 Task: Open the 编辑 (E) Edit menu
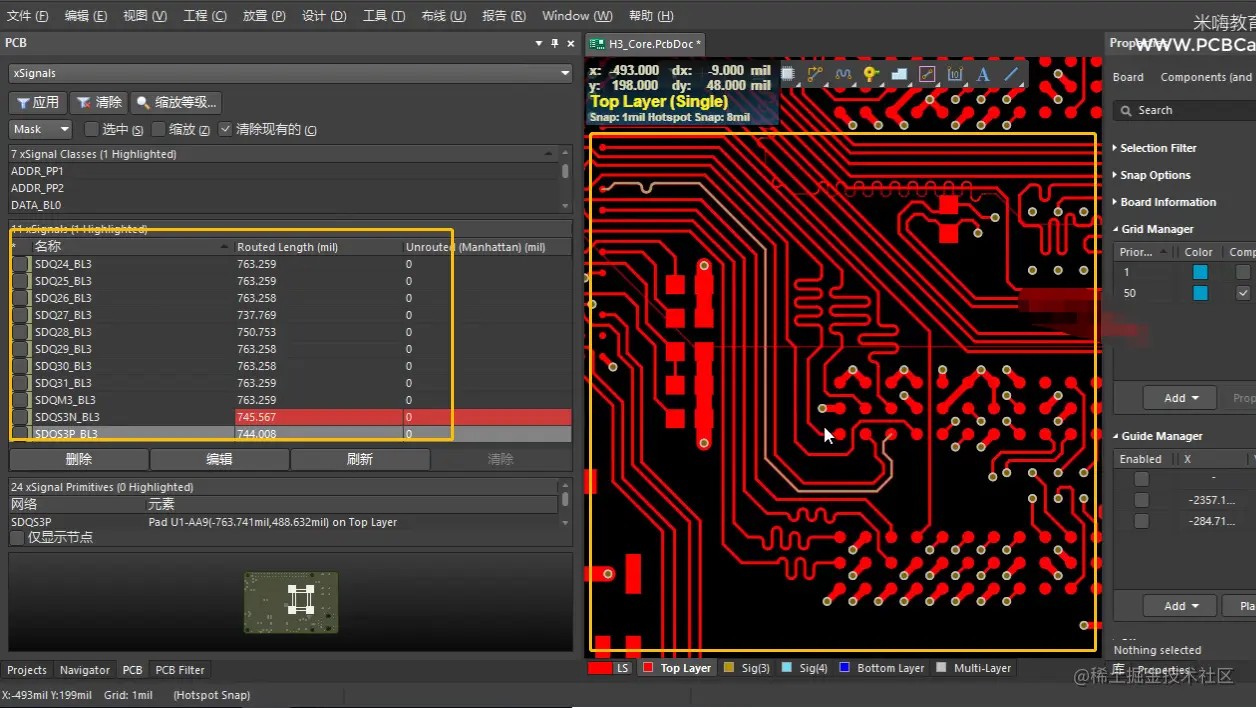85,16
